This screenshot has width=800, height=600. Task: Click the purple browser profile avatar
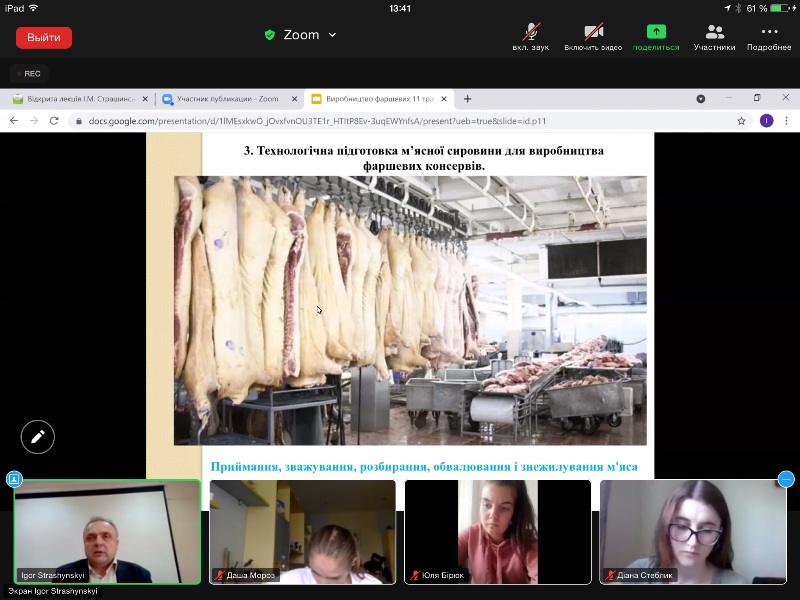point(766,121)
